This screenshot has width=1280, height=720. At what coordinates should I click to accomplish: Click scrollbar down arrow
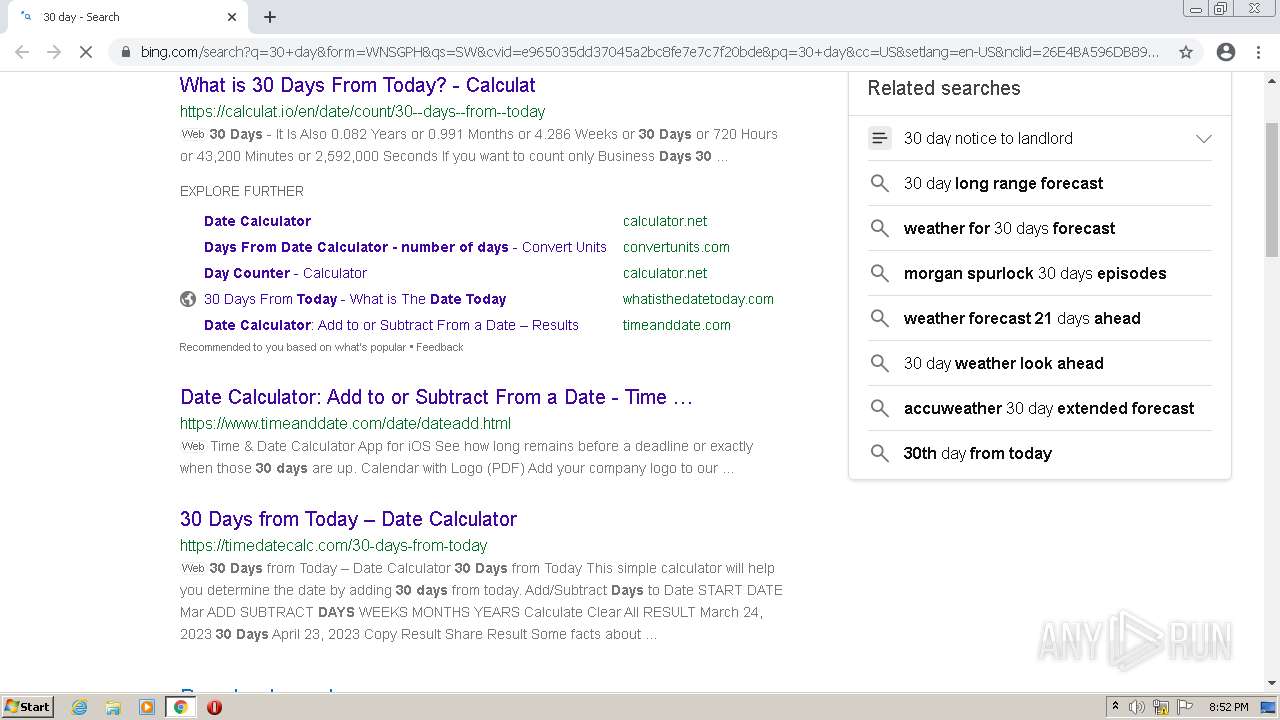[1272, 684]
